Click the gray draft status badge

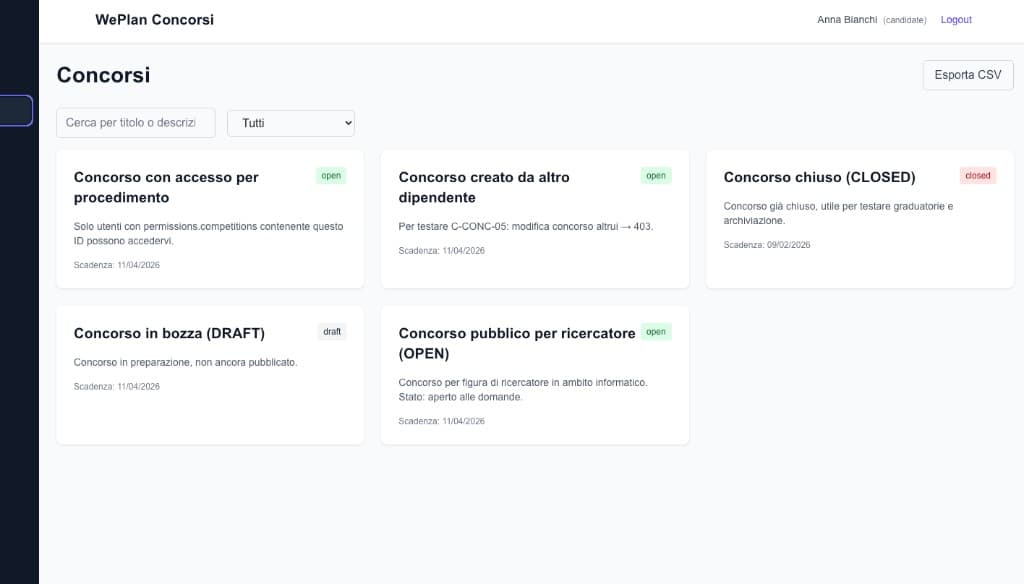(332, 332)
